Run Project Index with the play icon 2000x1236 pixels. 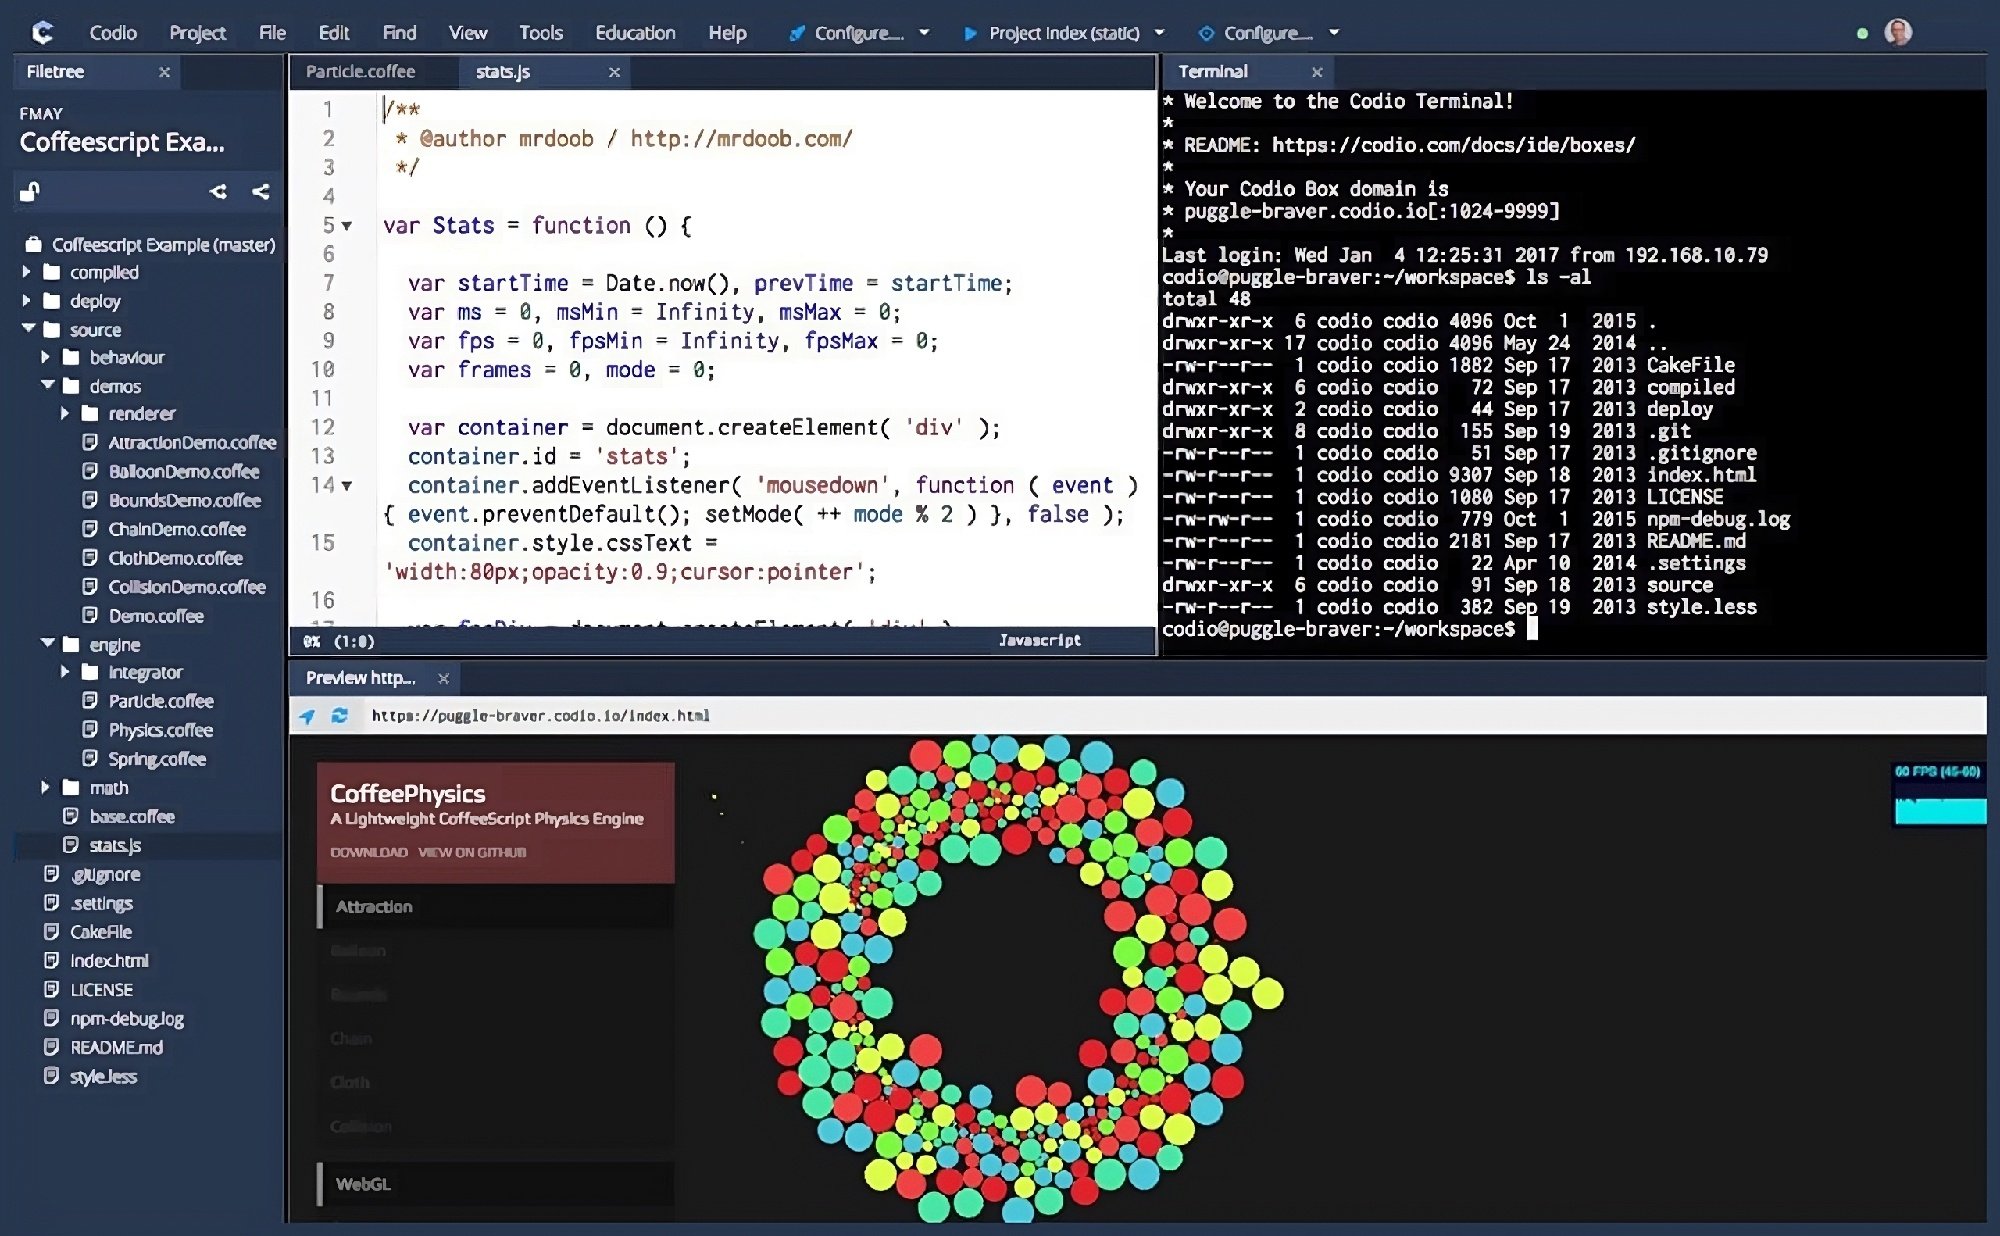pyautogui.click(x=971, y=33)
